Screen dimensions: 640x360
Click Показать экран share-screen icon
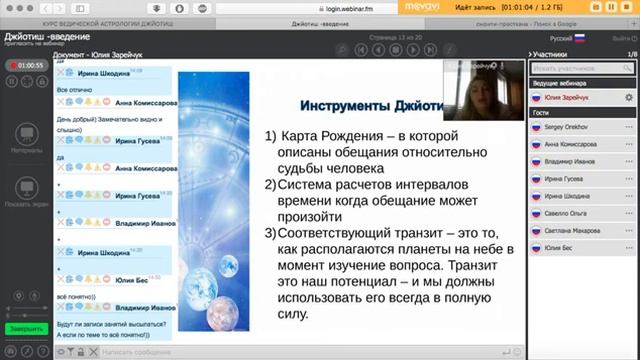click(x=27, y=188)
